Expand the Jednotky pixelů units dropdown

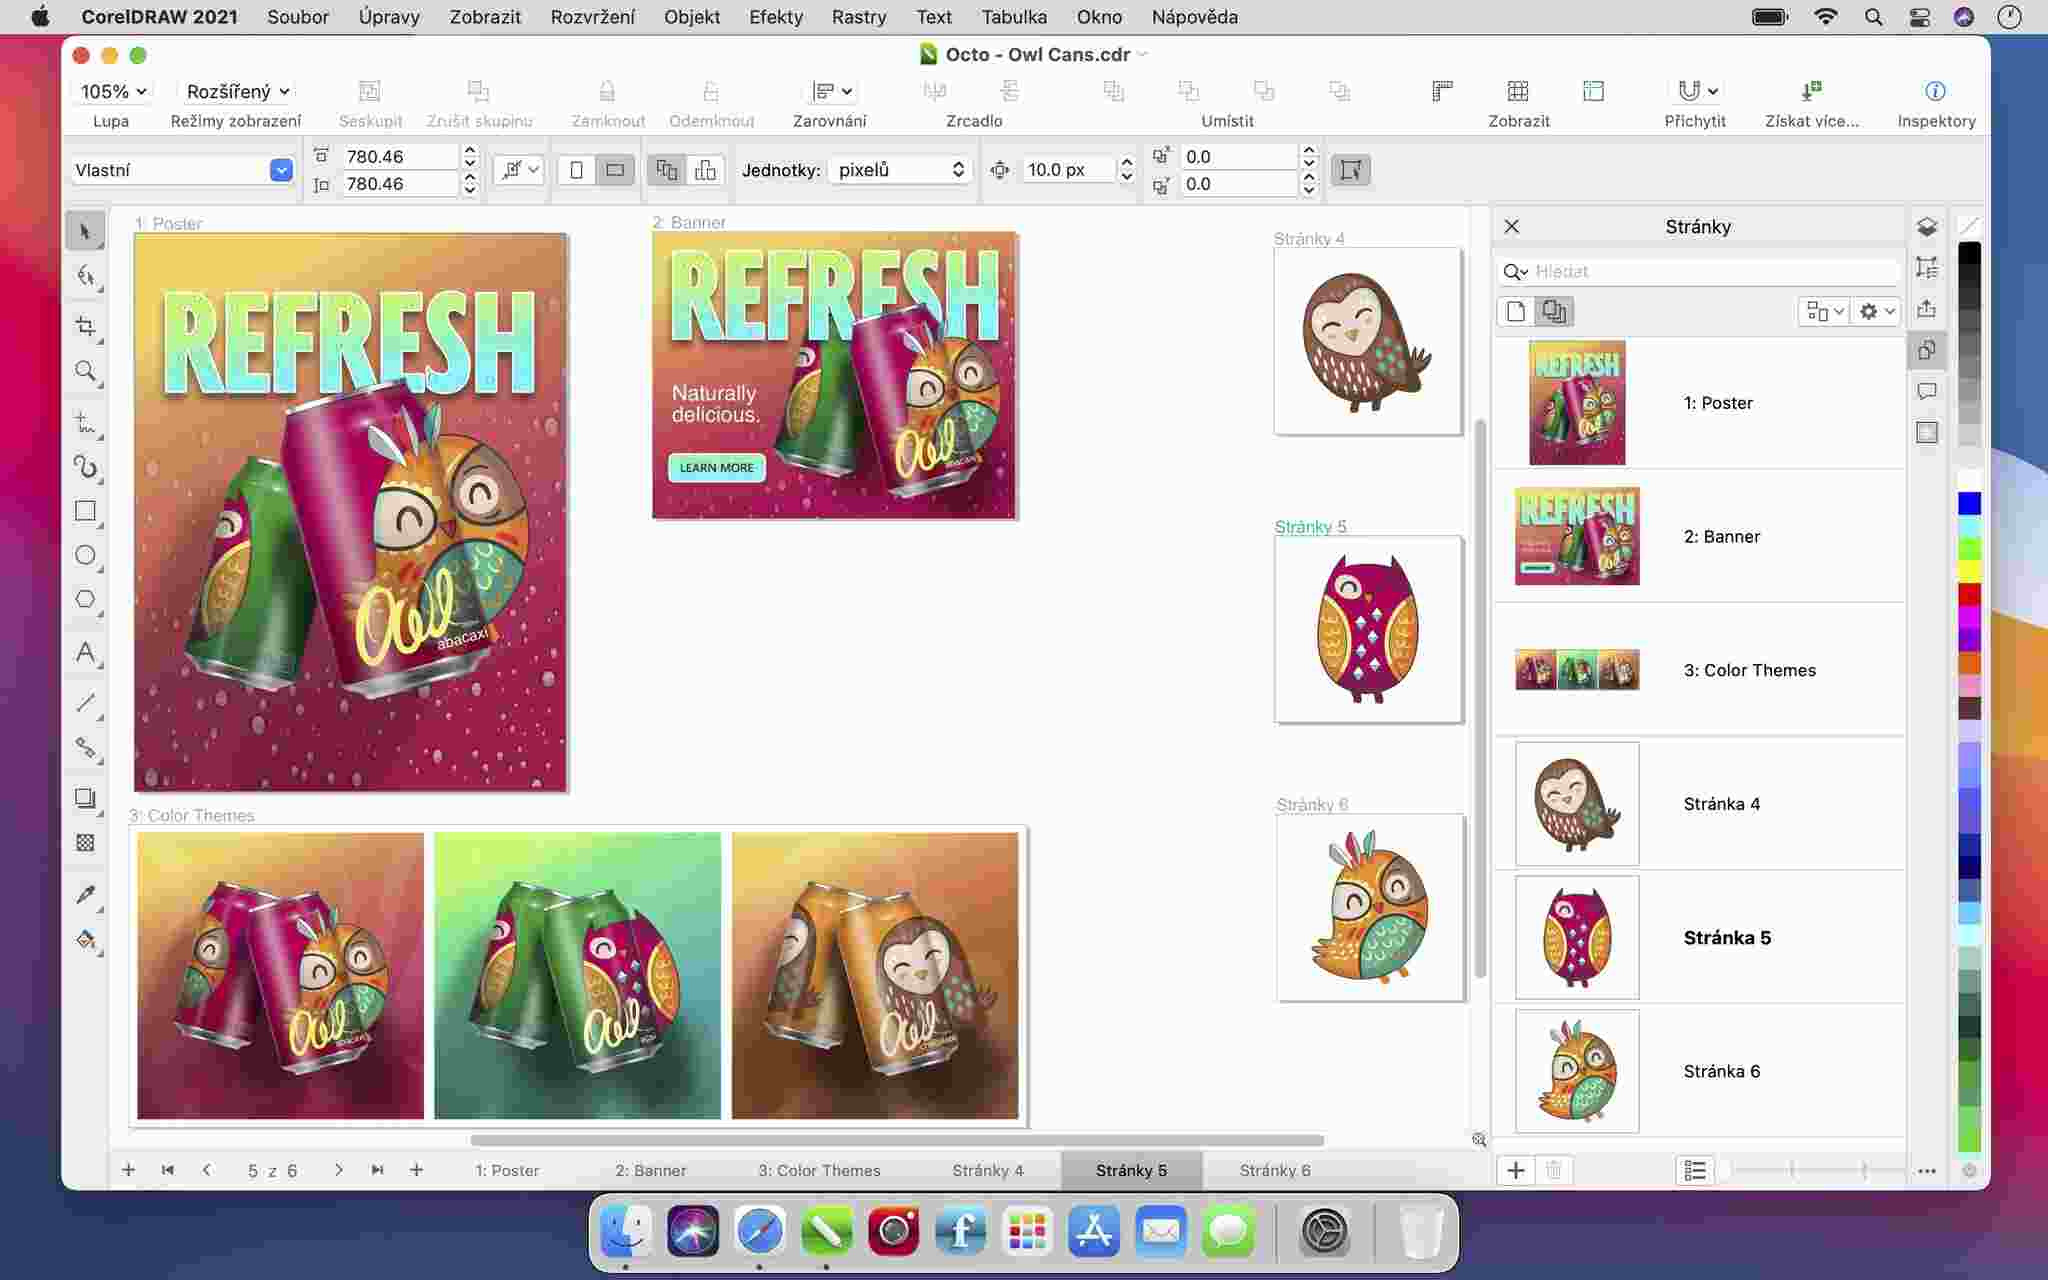click(901, 170)
